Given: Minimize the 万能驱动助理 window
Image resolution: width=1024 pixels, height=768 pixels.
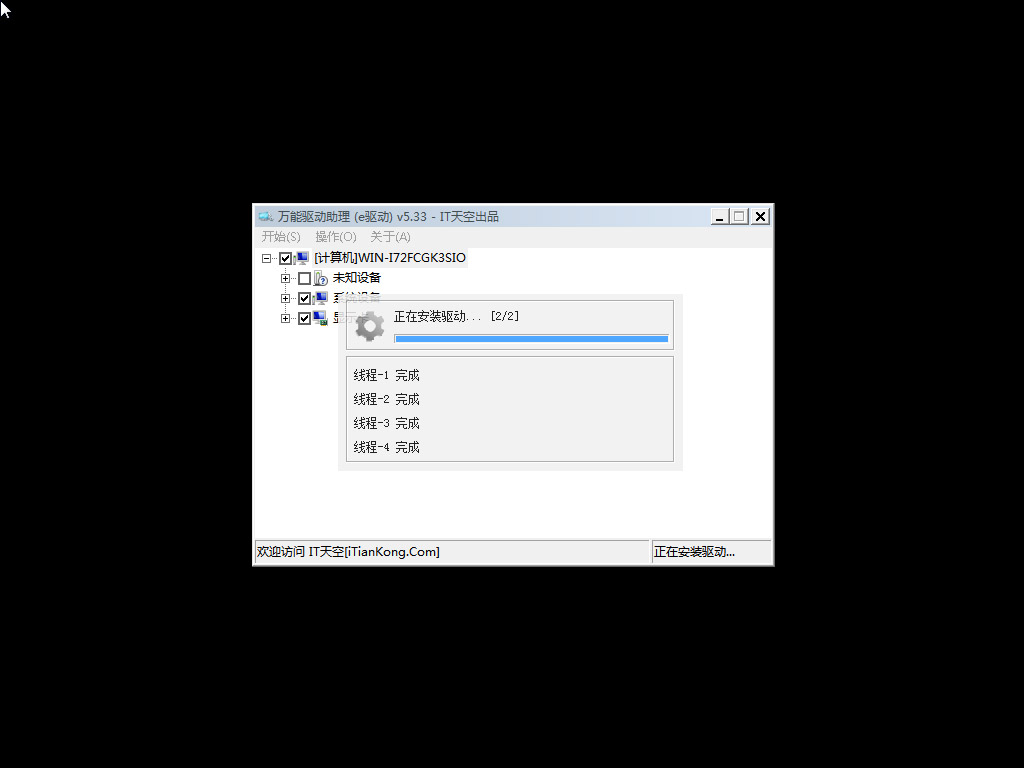Looking at the screenshot, I should (x=720, y=216).
